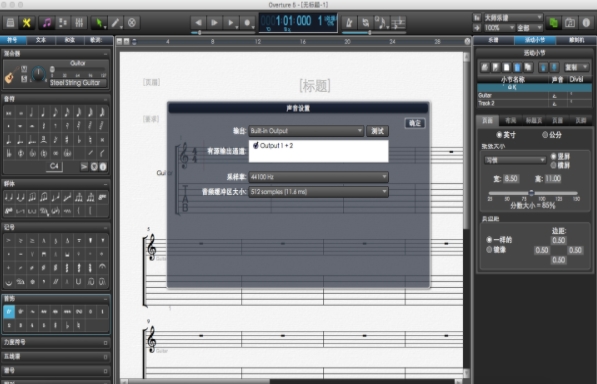Select the 公分 centimeters radio button
This screenshot has width=597, height=384.
pos(545,135)
